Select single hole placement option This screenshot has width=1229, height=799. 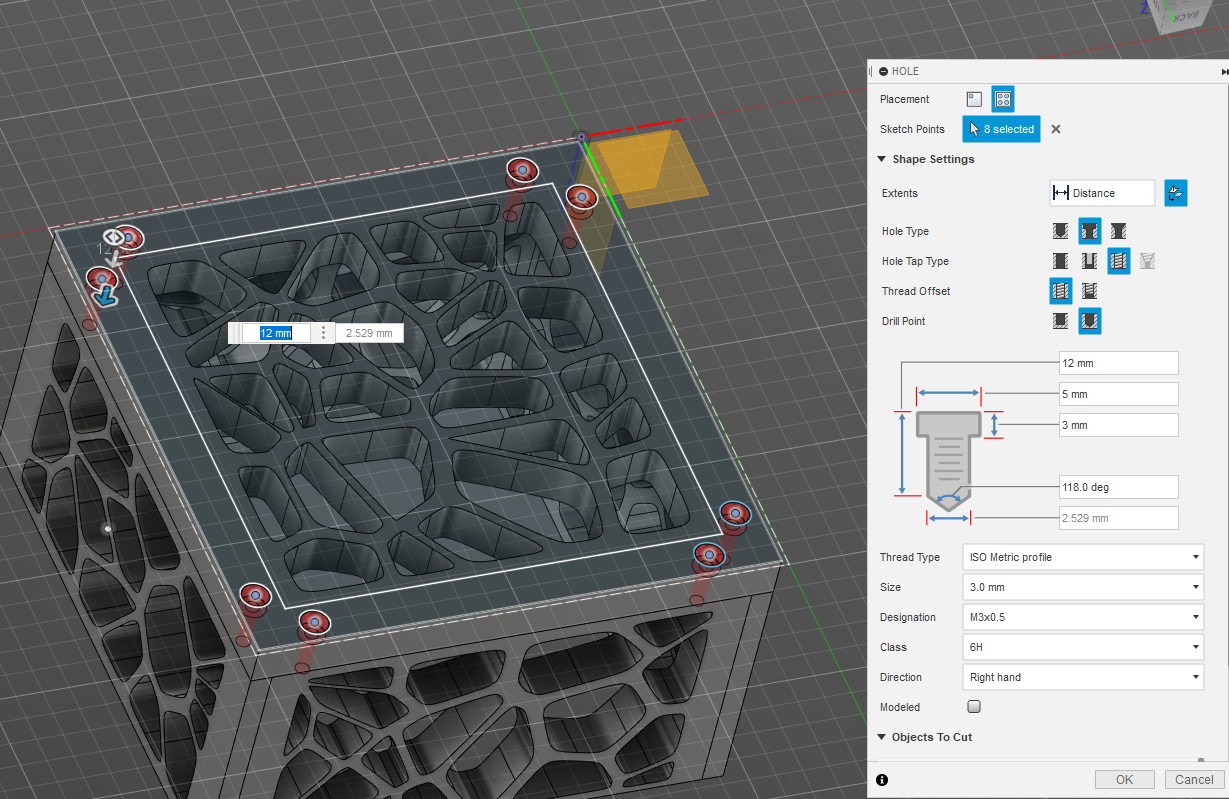click(x=974, y=99)
